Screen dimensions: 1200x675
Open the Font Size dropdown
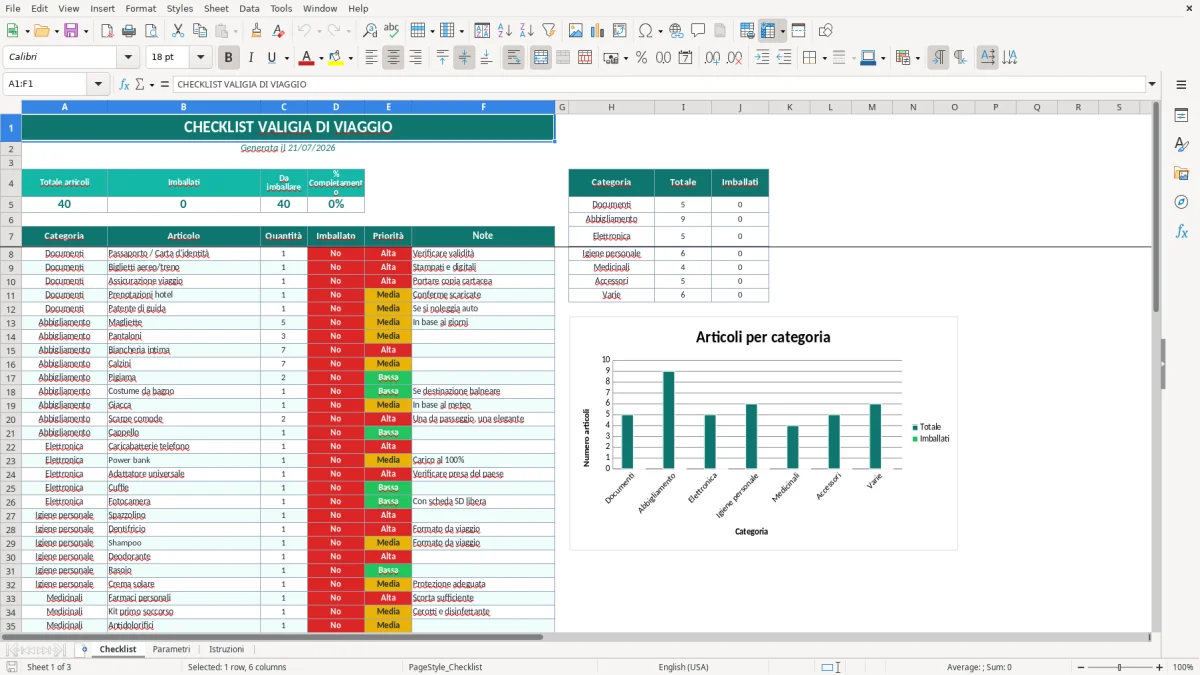pyautogui.click(x=201, y=58)
